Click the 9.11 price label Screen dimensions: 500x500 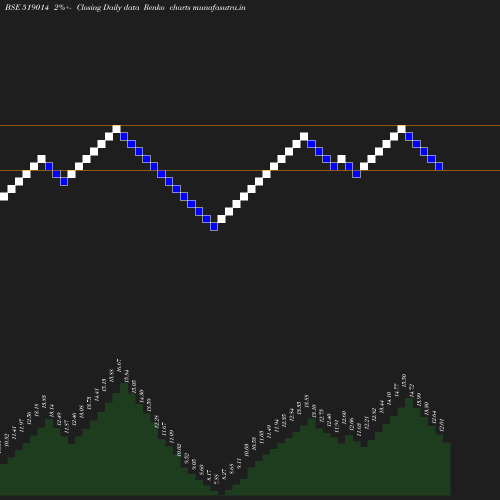(x=239, y=463)
